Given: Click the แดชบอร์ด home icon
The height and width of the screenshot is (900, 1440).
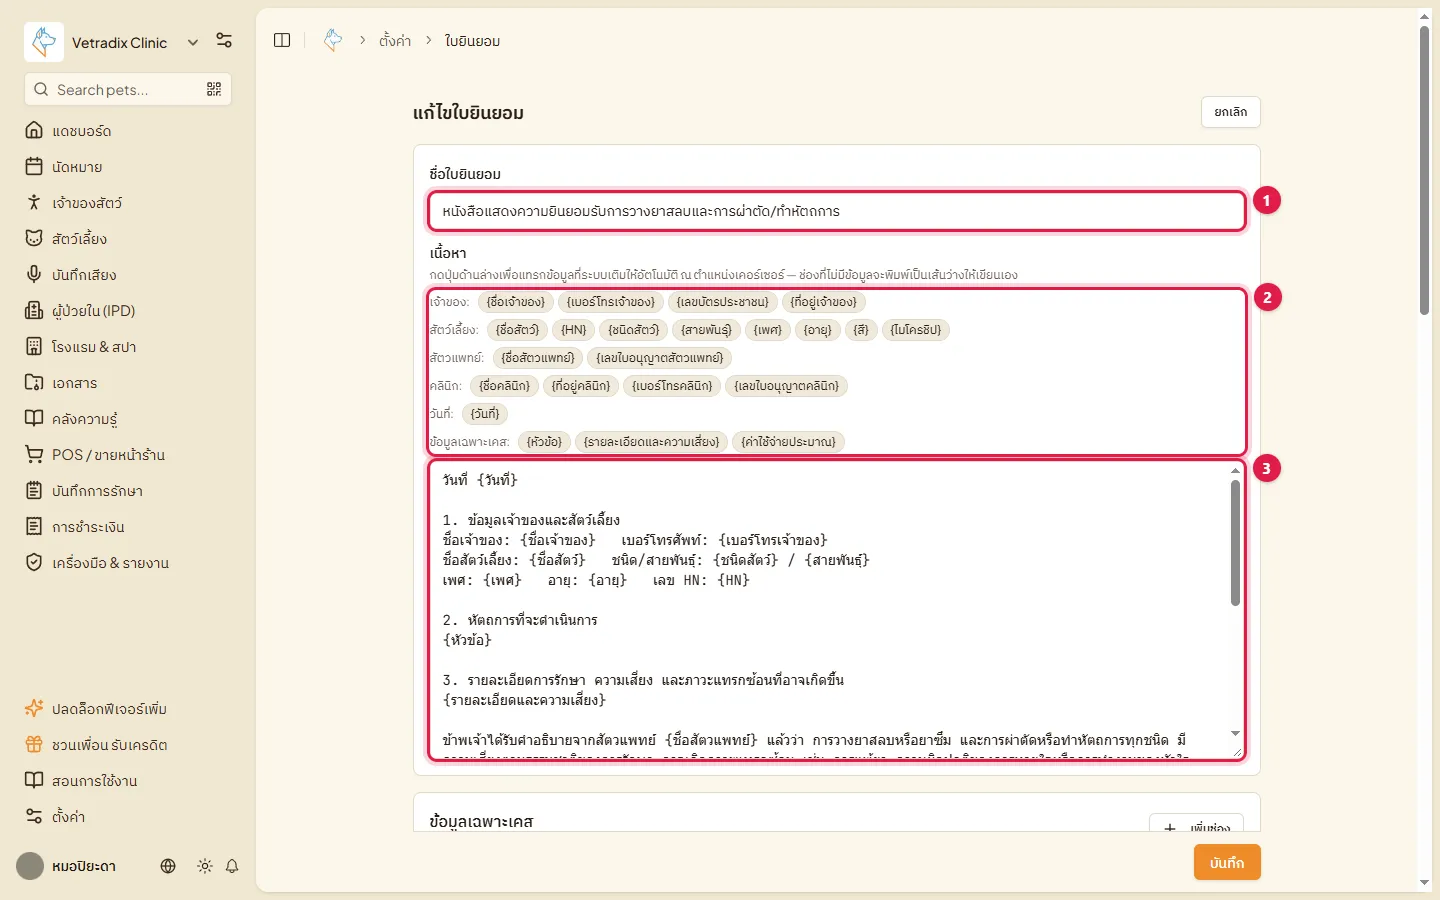Looking at the screenshot, I should click(x=34, y=131).
